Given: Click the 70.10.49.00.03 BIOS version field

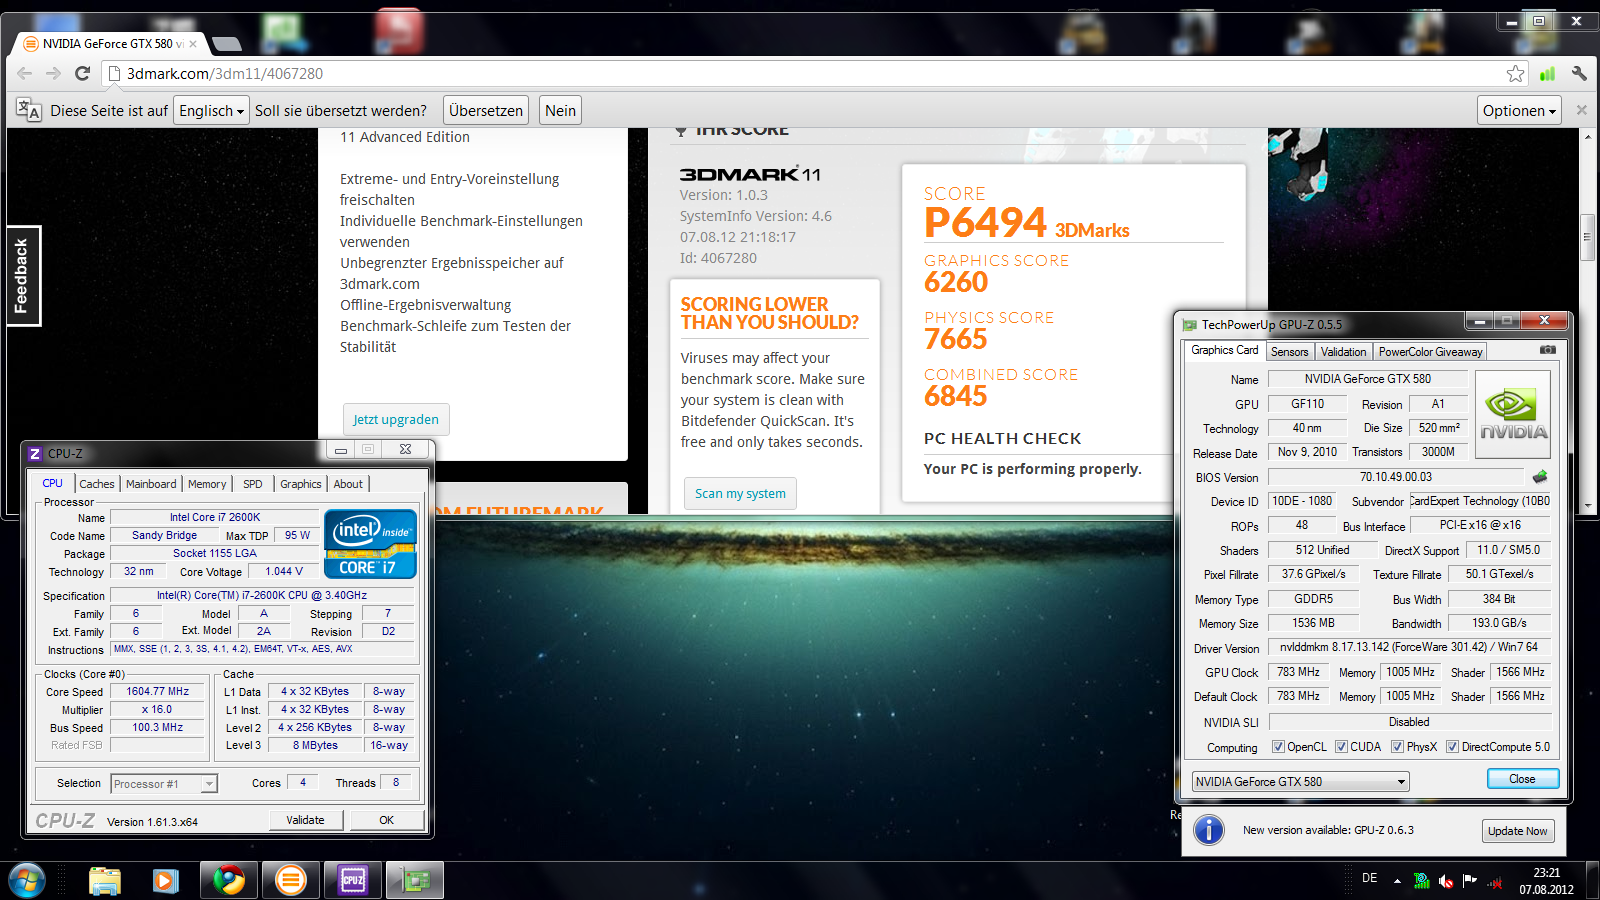Looking at the screenshot, I should (x=1395, y=477).
